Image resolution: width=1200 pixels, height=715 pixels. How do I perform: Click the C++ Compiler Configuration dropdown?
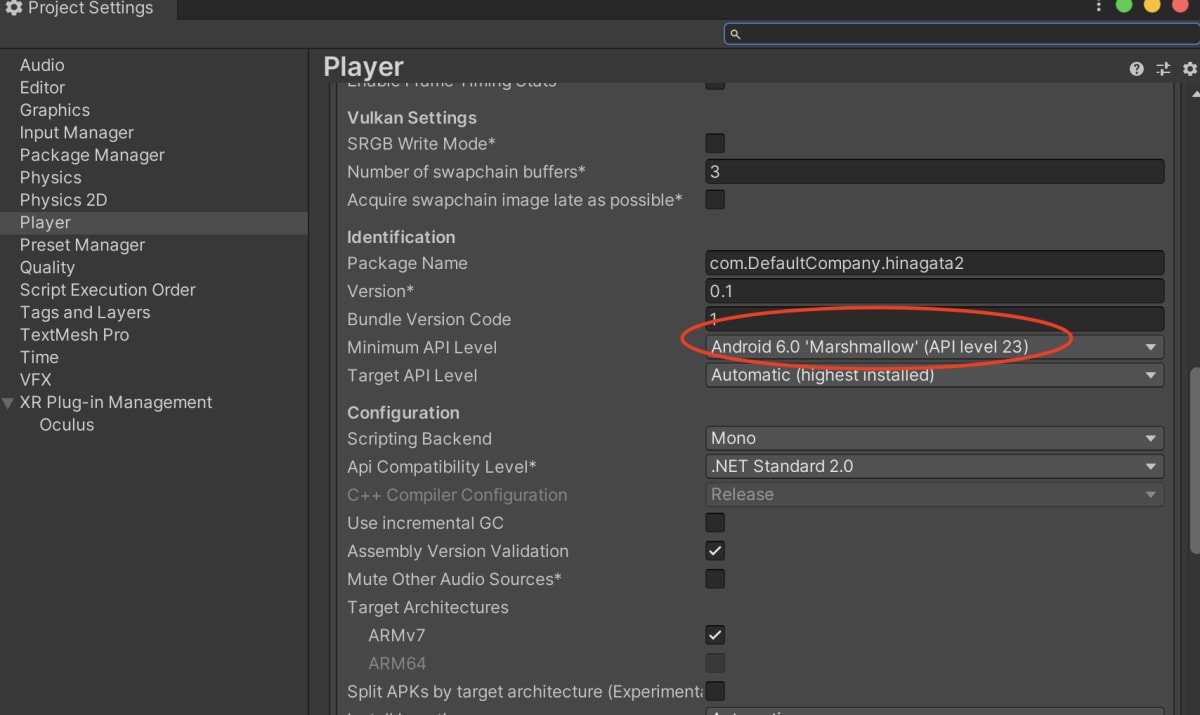coord(935,494)
